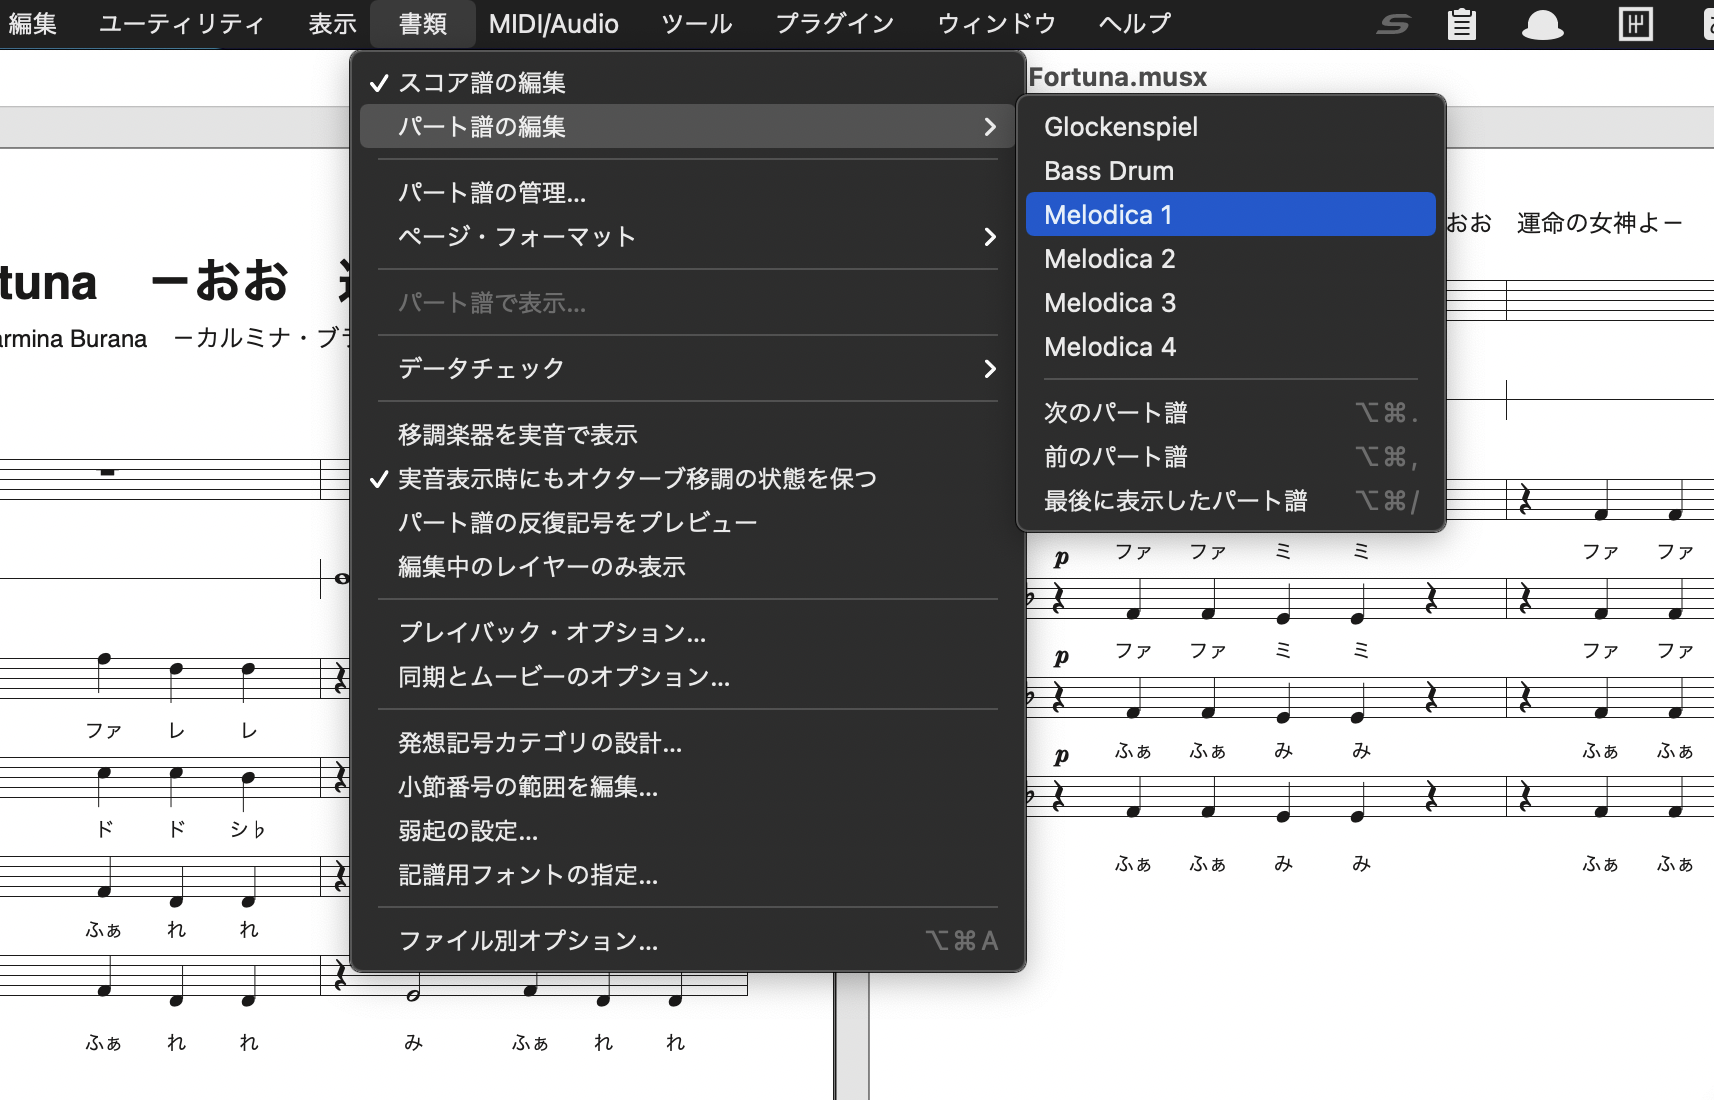
Task: Select Melodica 4 part
Action: (1231, 347)
